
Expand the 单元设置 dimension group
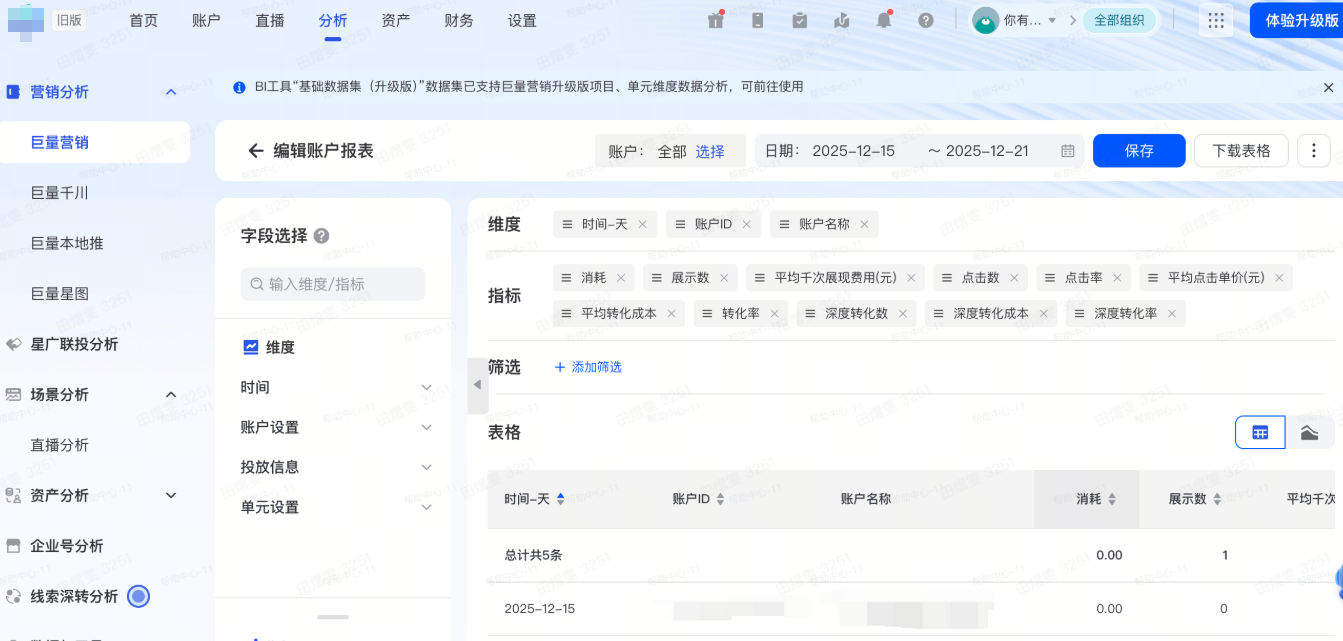click(x=426, y=508)
